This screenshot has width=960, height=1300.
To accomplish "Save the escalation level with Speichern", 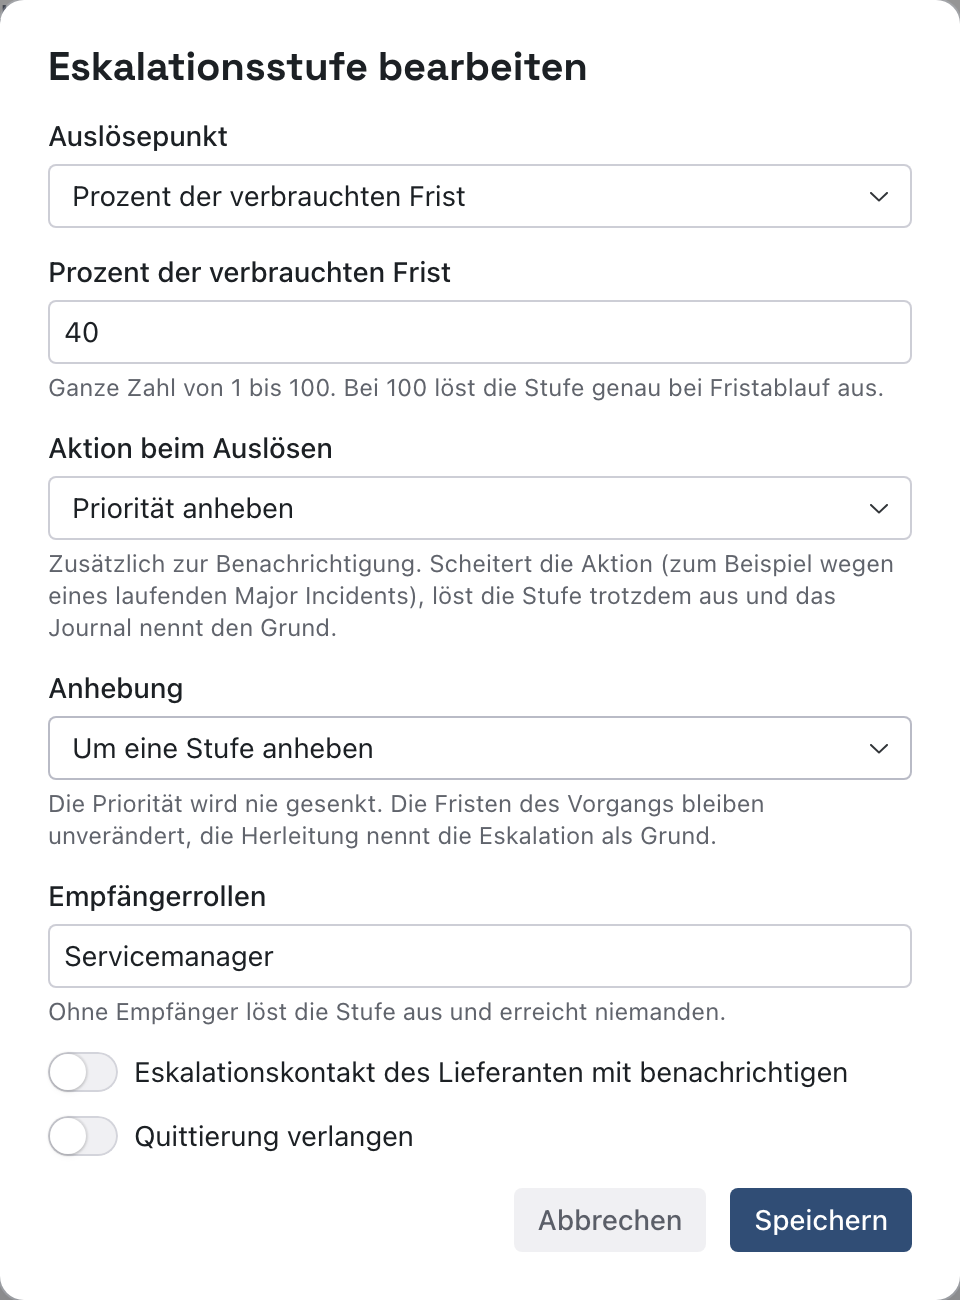I will coord(821,1220).
